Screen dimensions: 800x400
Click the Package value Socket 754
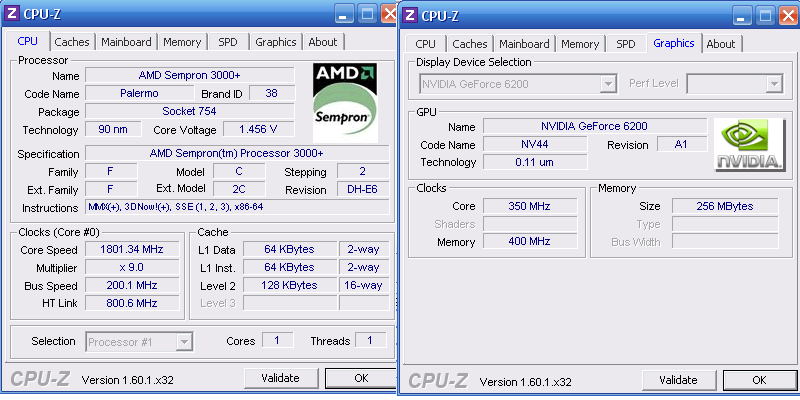click(190, 111)
